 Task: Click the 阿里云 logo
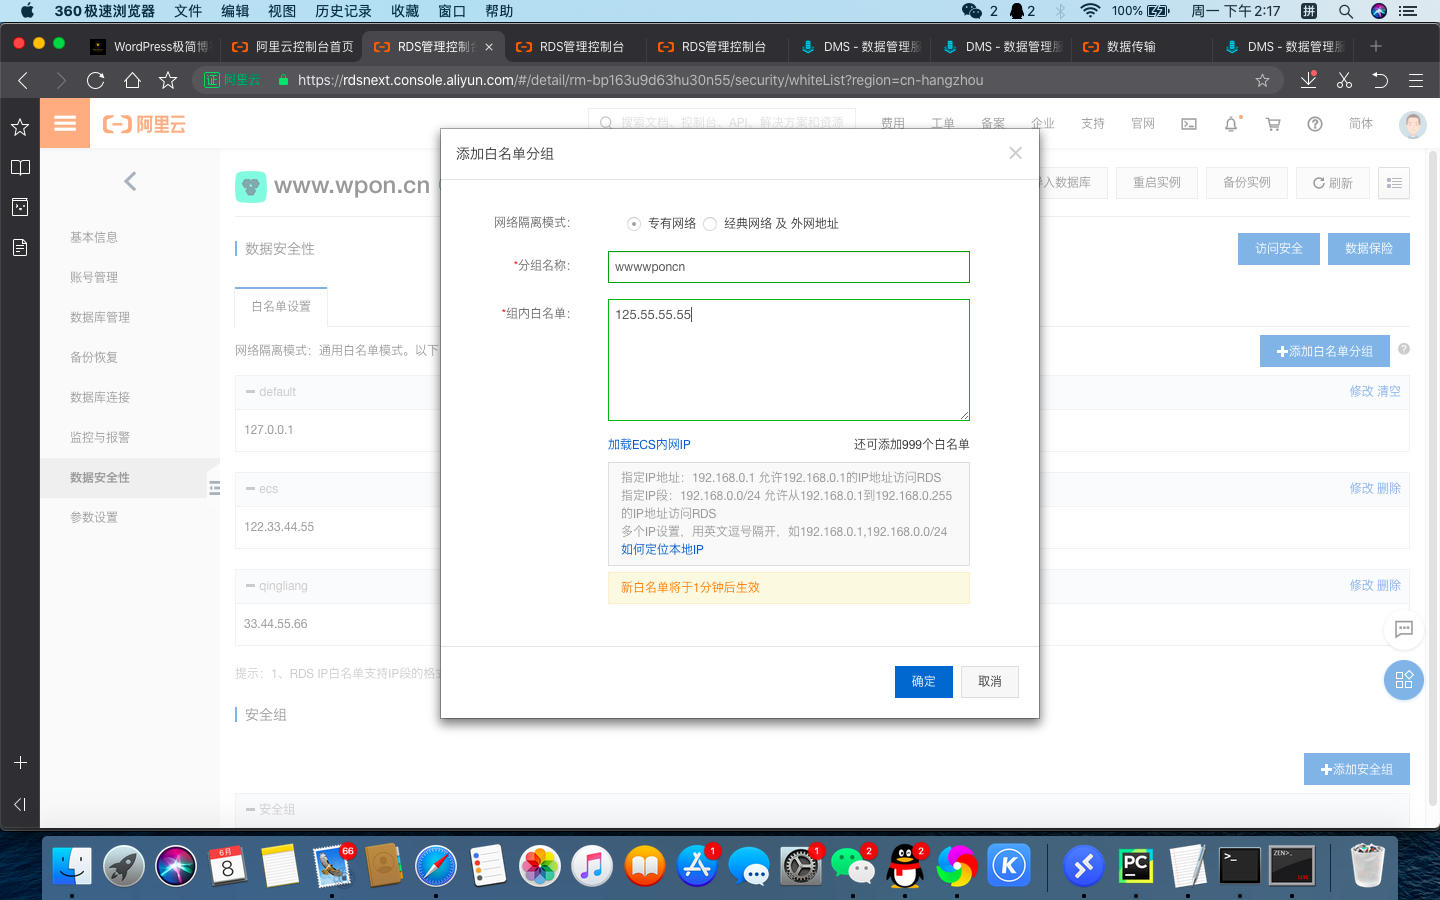pos(144,124)
